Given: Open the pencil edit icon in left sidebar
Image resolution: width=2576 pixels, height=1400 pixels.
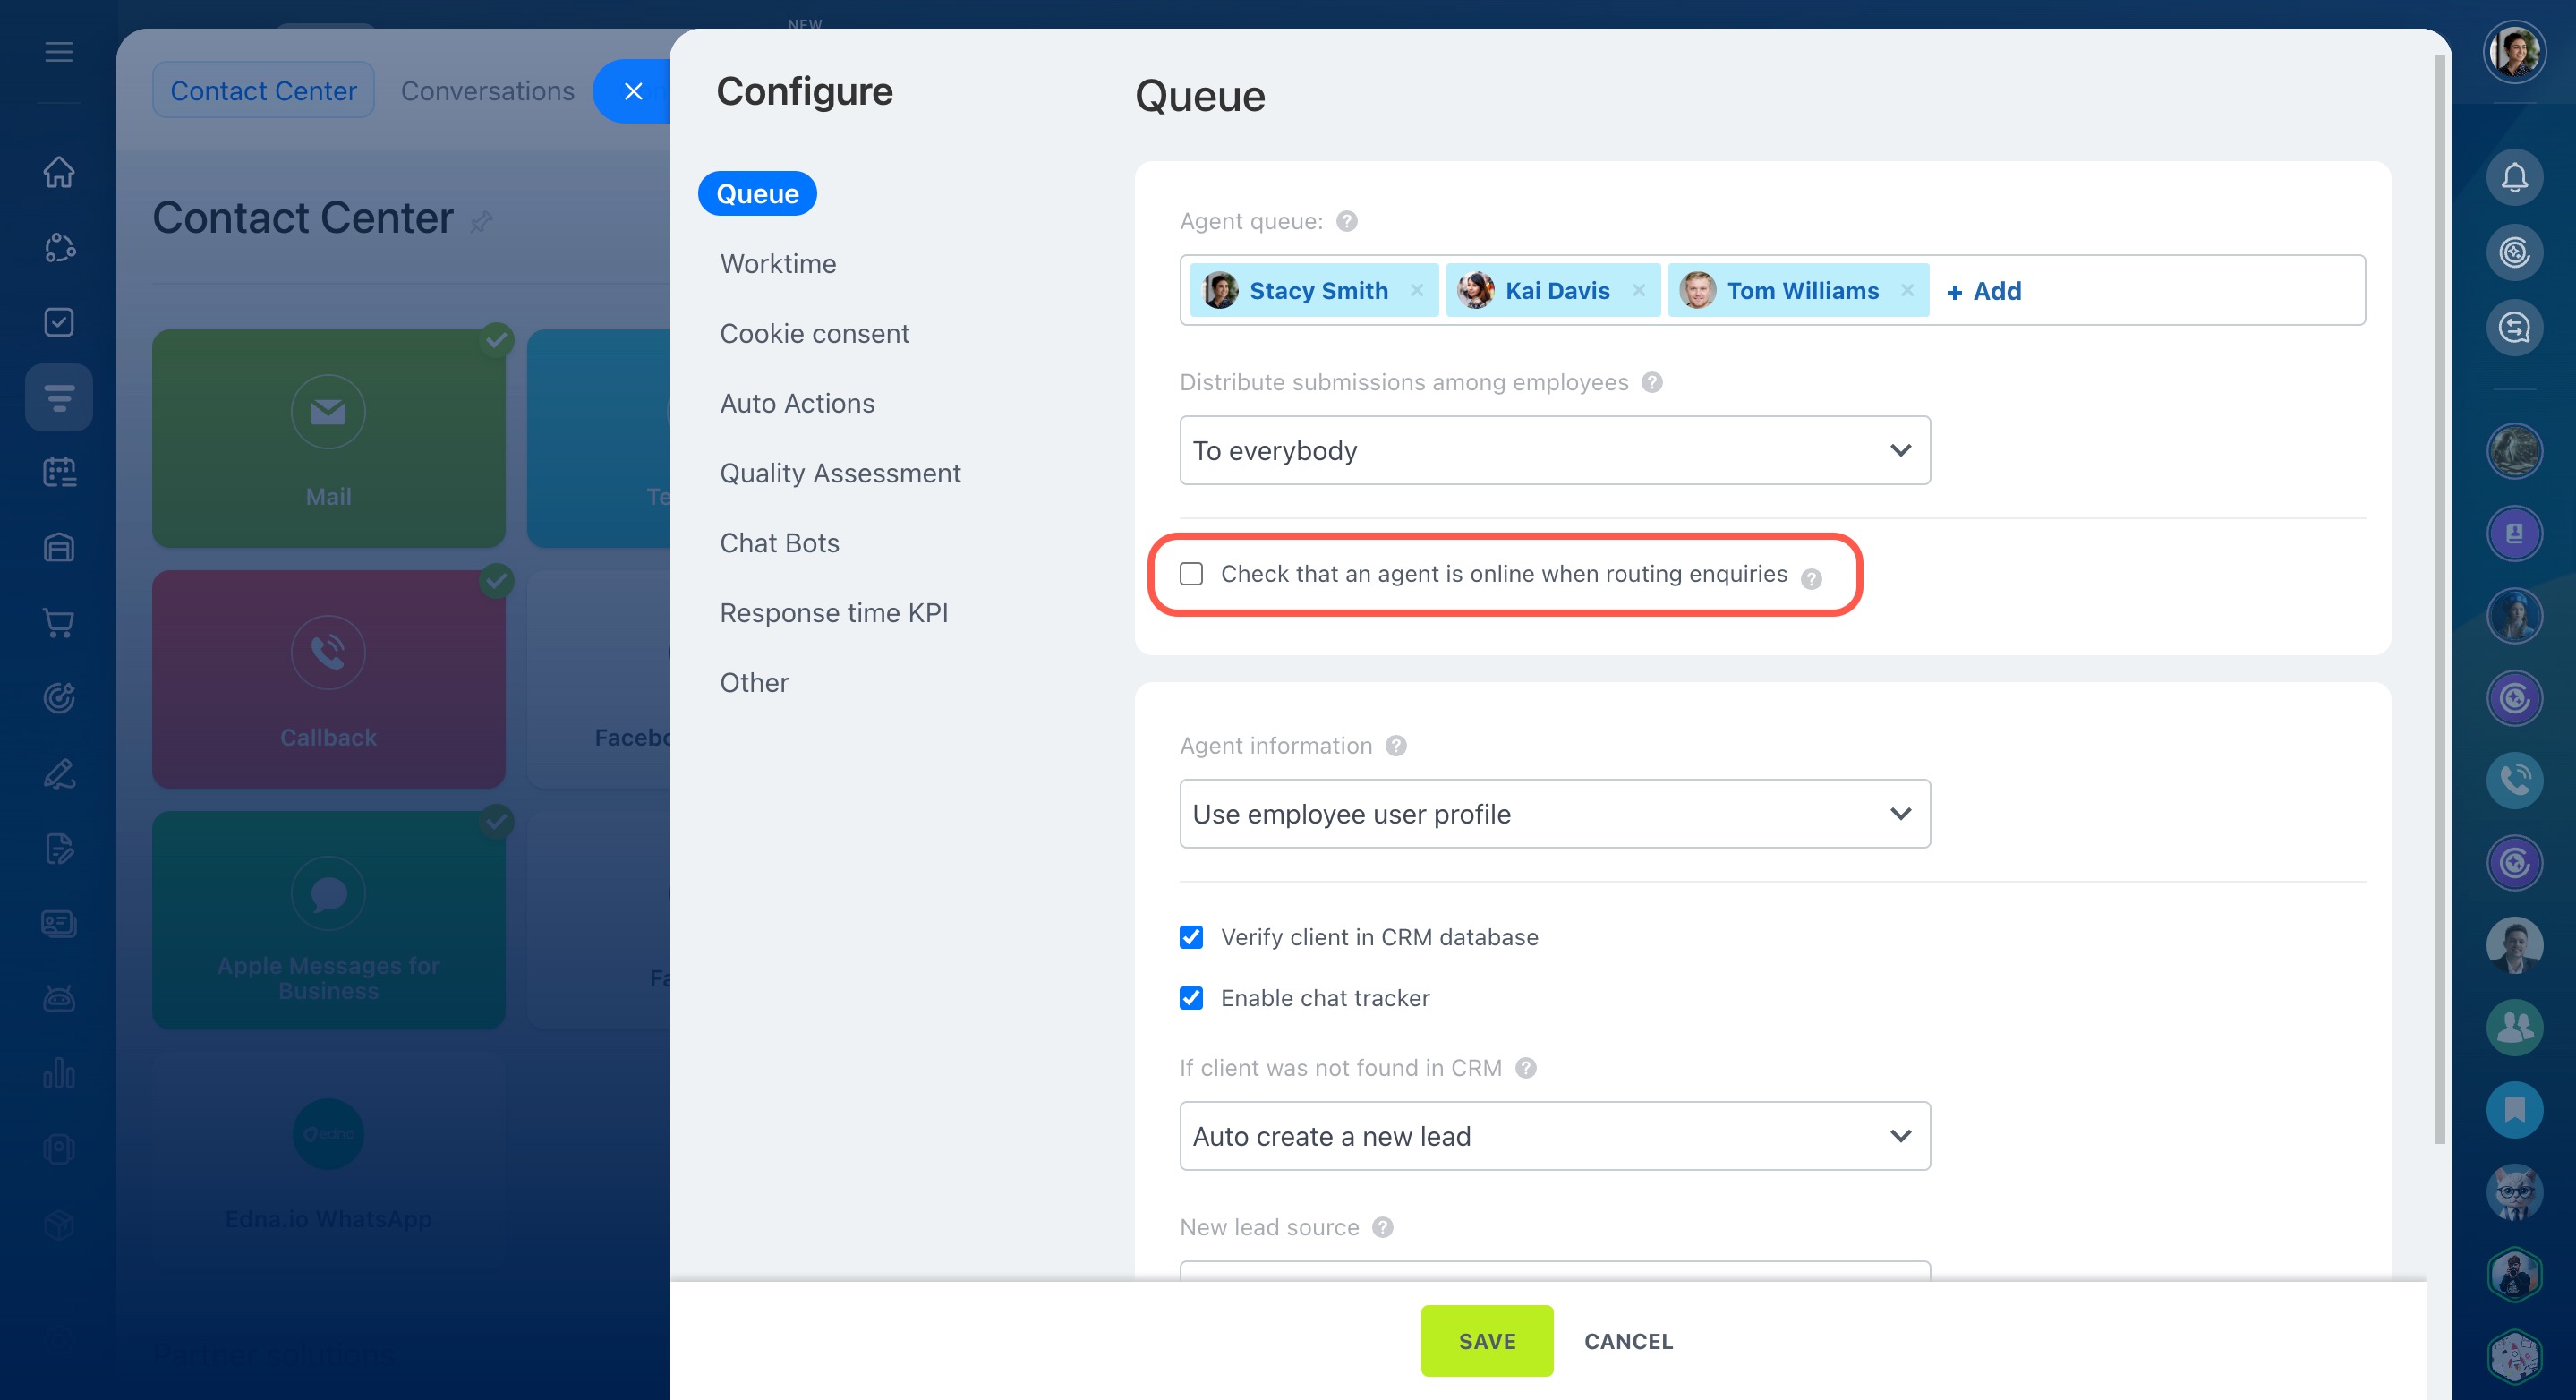Looking at the screenshot, I should [59, 773].
